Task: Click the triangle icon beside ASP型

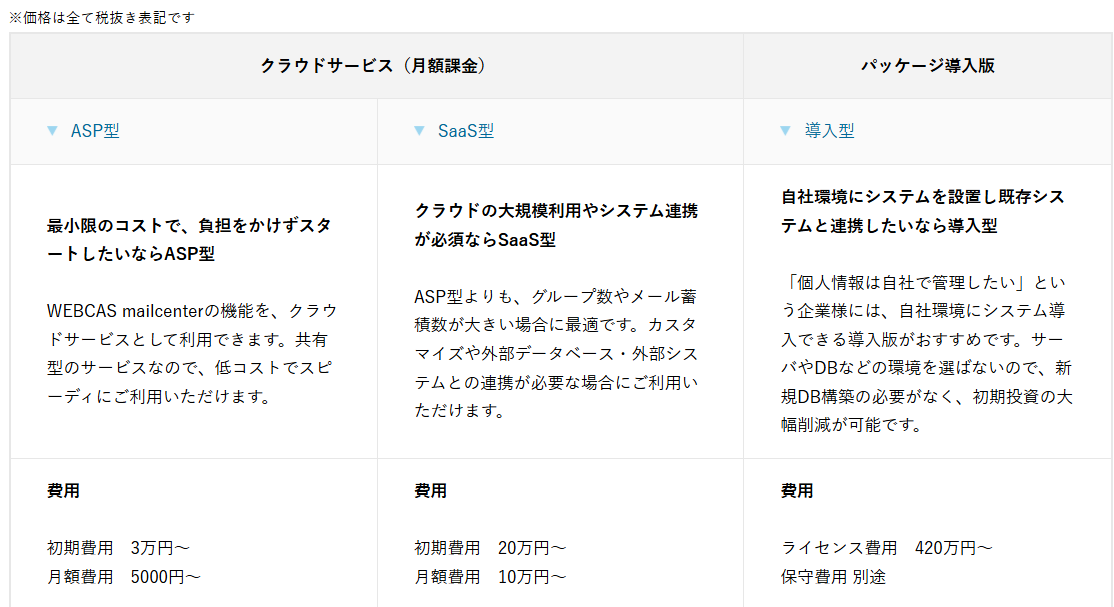Action: [x=53, y=131]
